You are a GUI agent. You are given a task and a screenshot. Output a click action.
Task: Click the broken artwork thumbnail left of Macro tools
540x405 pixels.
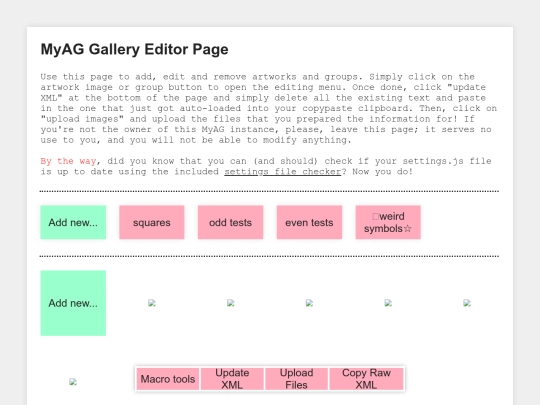tap(73, 382)
